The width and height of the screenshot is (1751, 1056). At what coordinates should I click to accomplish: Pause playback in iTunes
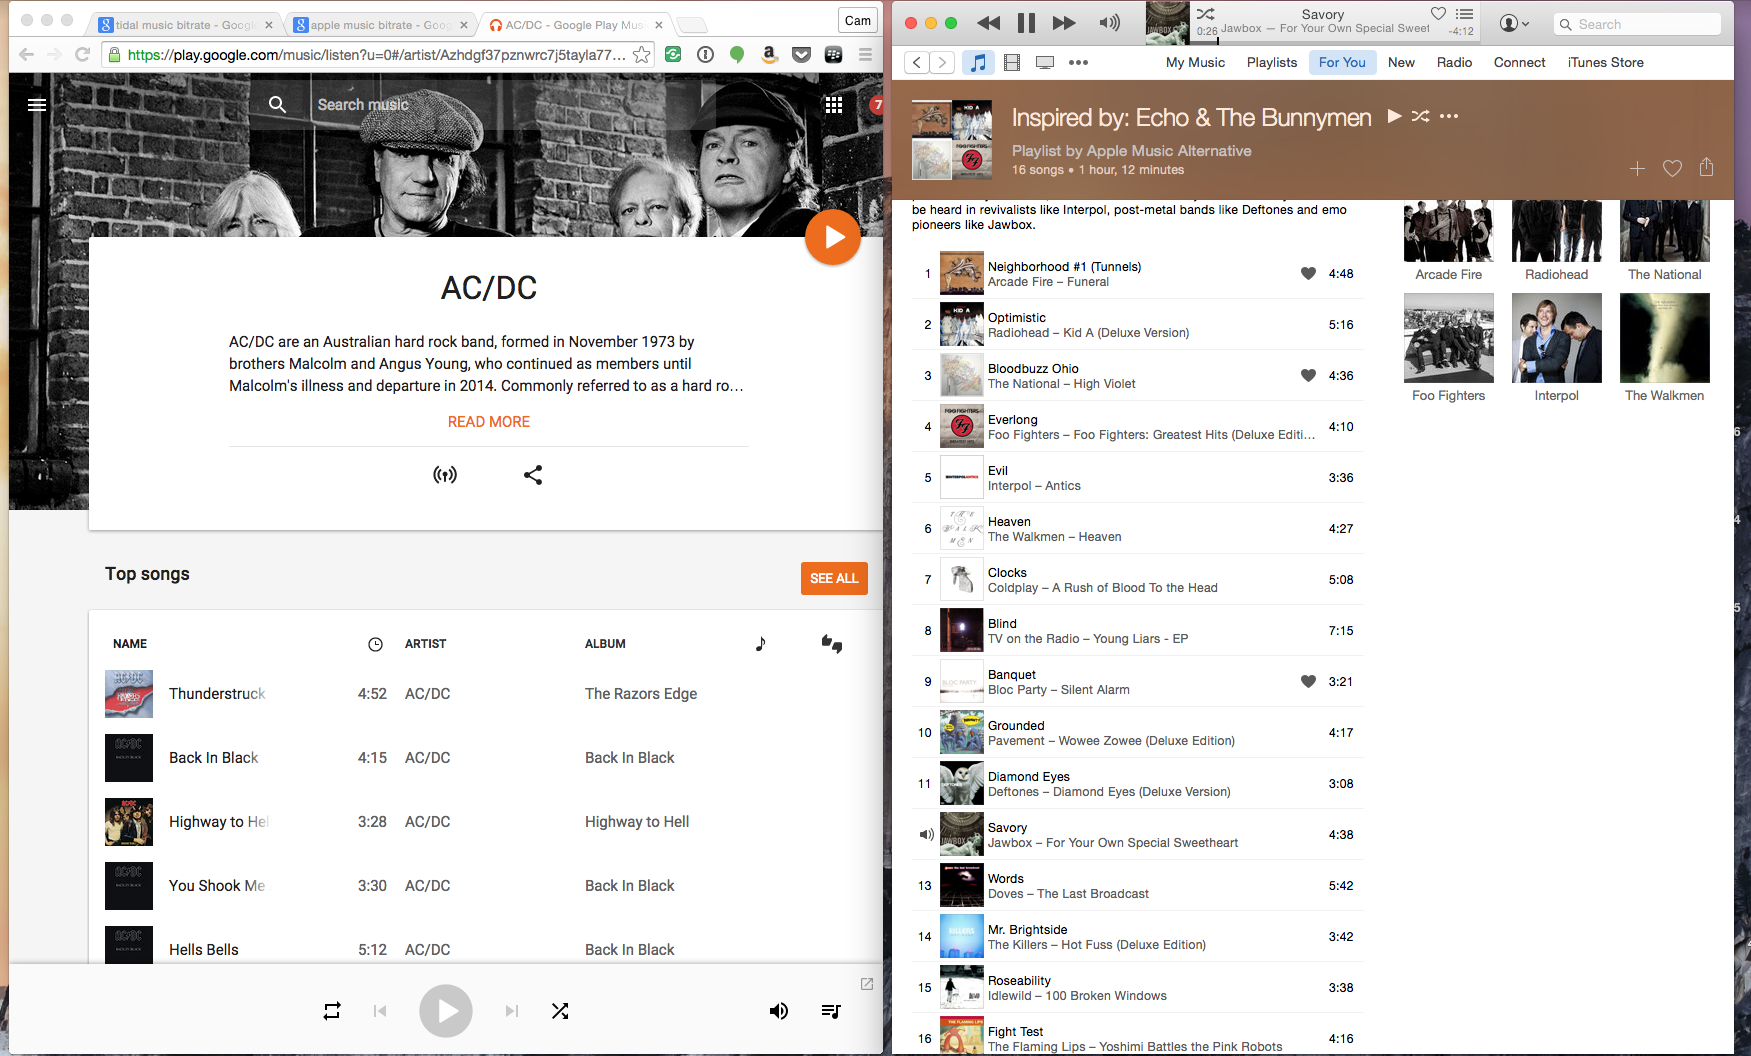1026,23
